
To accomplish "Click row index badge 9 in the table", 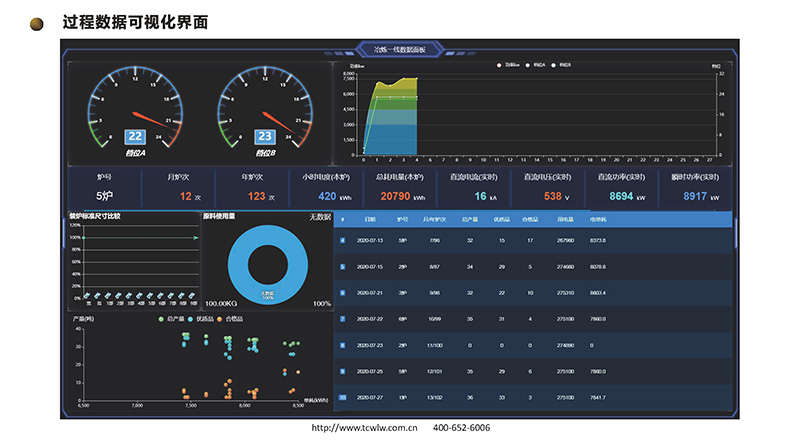I will click(x=342, y=371).
